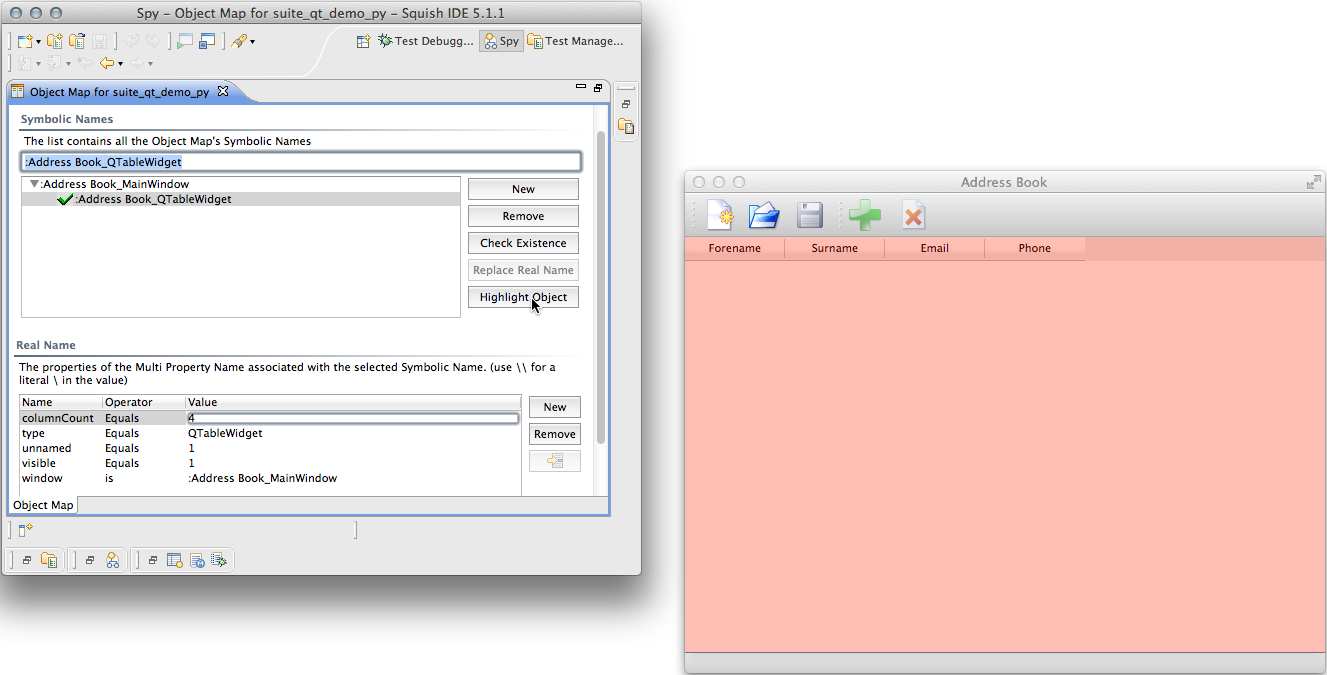
Task: Collapse the :Address Book_MainWindow tree node
Action: [x=34, y=184]
